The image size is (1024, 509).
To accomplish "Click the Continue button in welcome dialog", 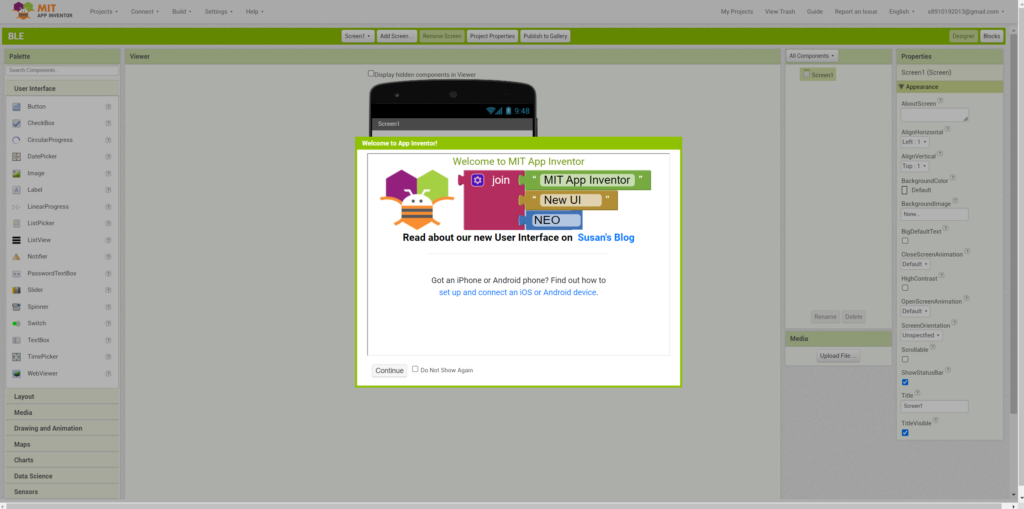I will tap(389, 370).
